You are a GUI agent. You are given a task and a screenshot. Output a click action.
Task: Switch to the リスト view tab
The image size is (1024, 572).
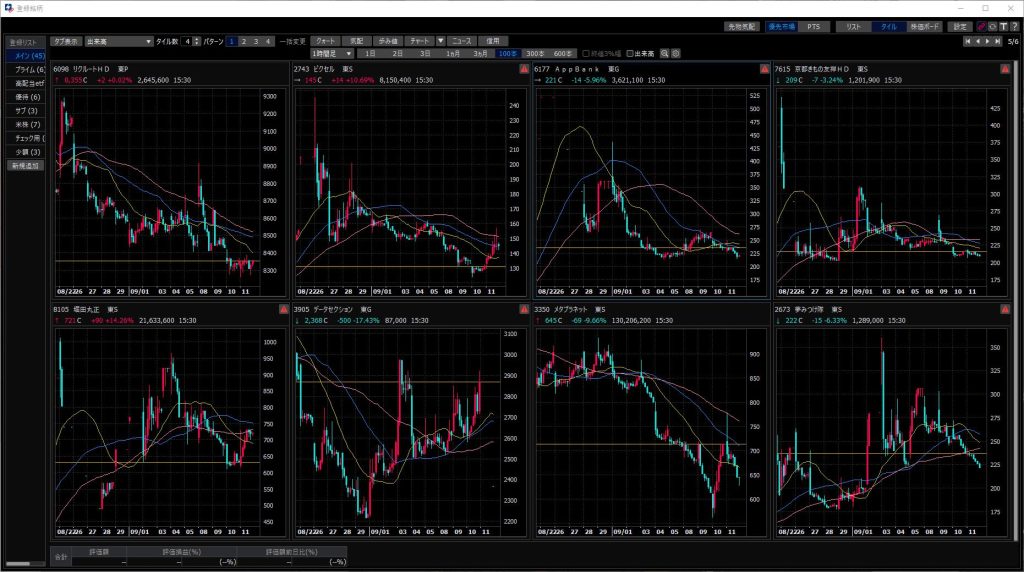(x=853, y=27)
